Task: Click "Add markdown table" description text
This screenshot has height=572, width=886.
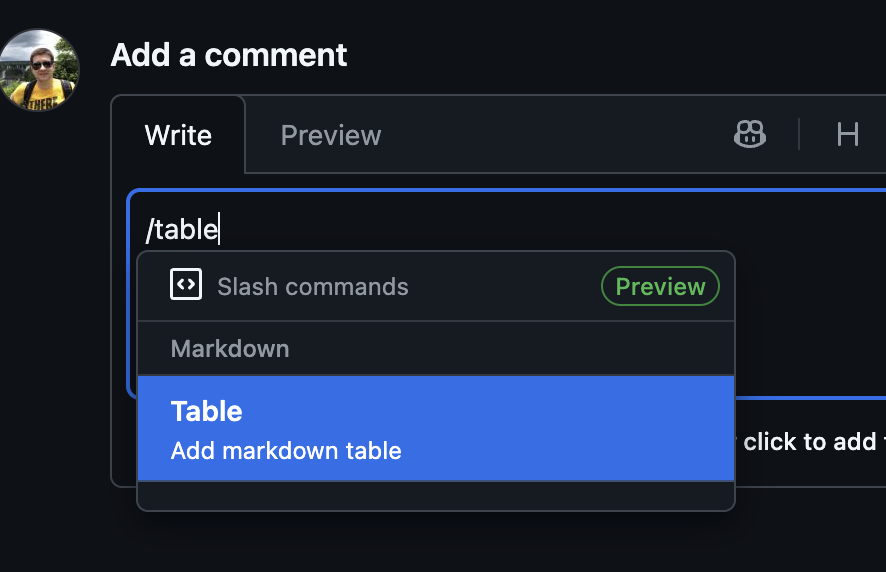Action: (x=286, y=451)
